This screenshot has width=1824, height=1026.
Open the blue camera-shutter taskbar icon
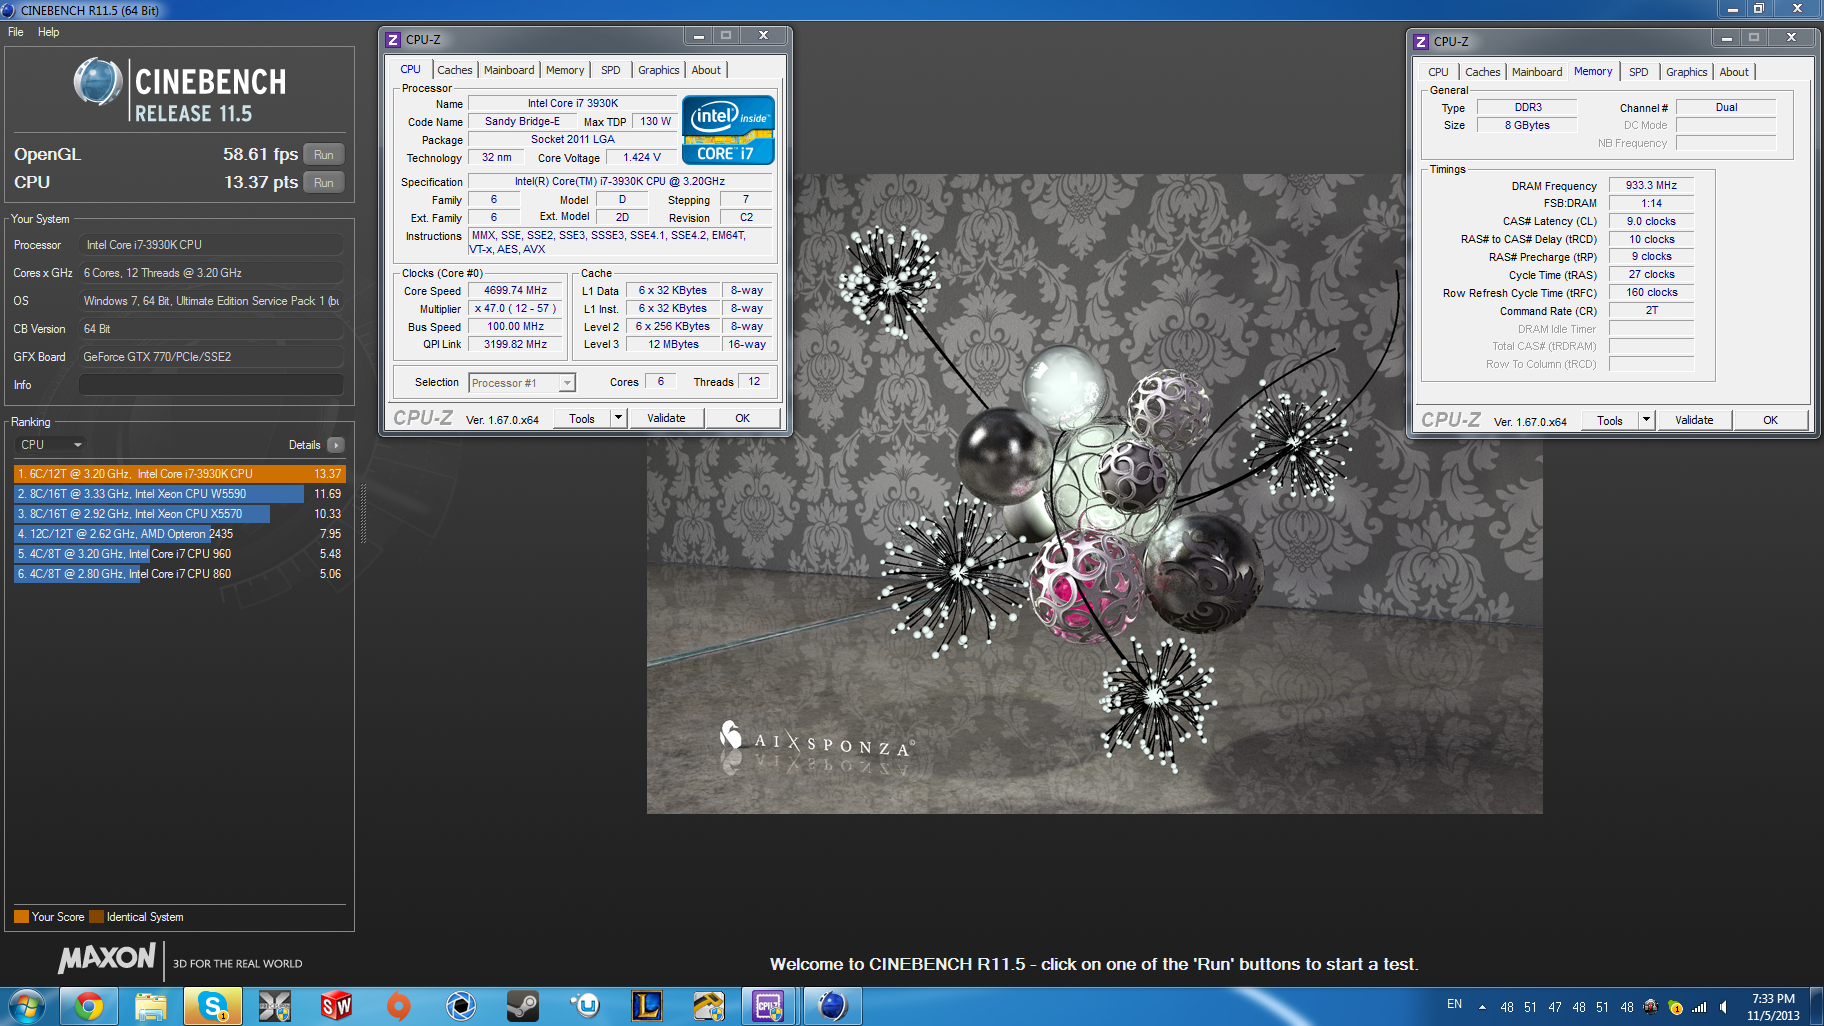pyautogui.click(x=460, y=1006)
